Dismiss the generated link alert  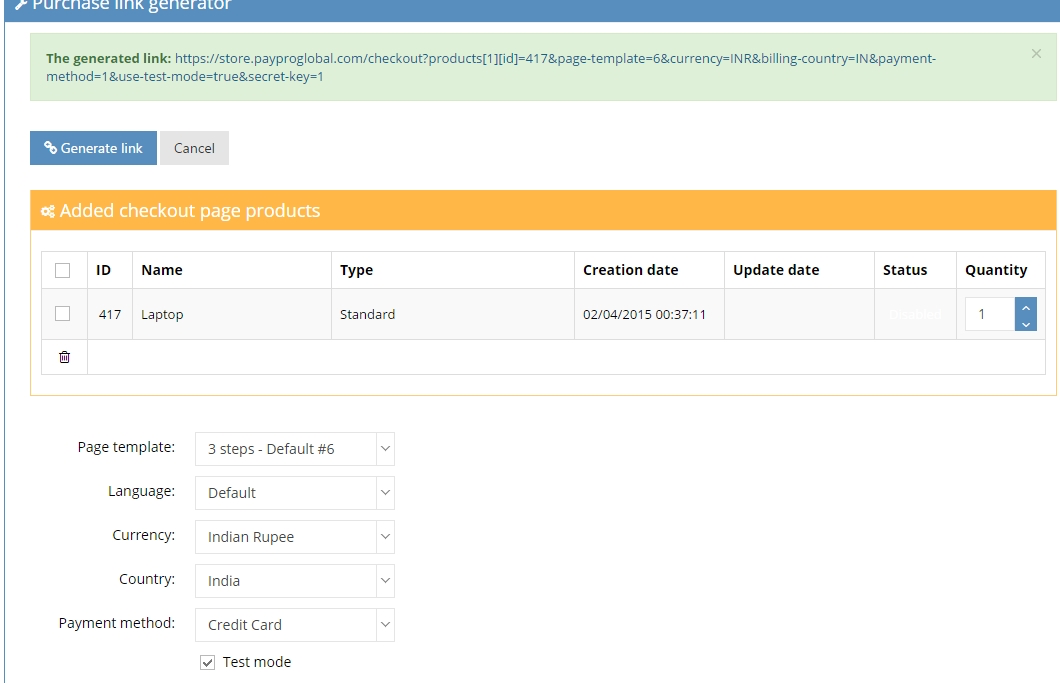point(1036,53)
